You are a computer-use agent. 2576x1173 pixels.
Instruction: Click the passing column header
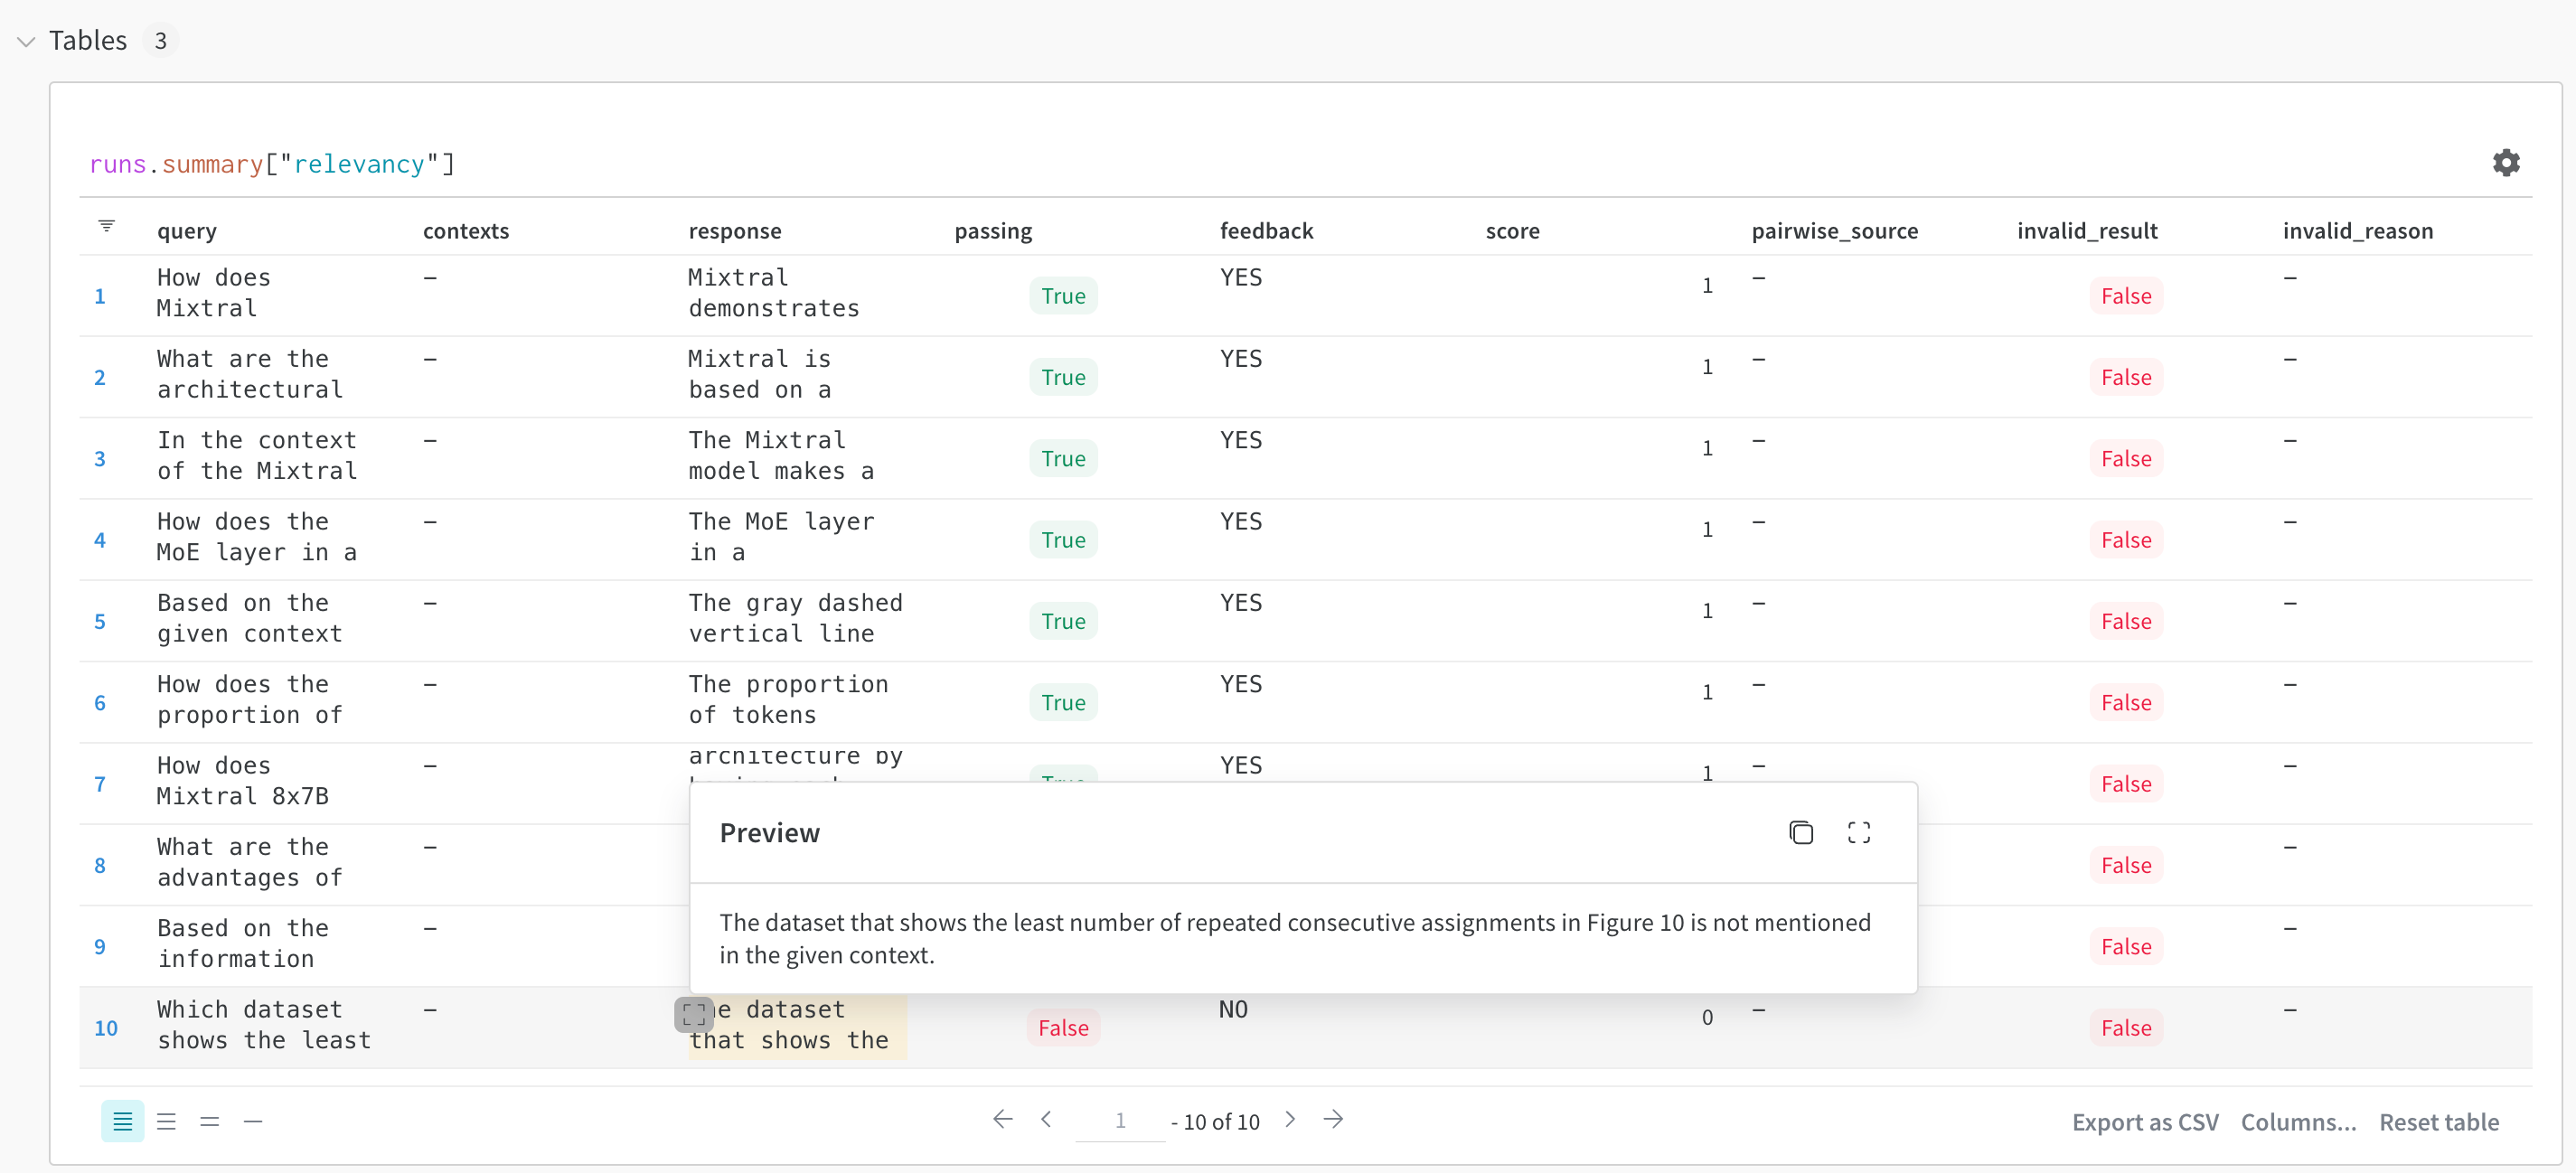992,231
